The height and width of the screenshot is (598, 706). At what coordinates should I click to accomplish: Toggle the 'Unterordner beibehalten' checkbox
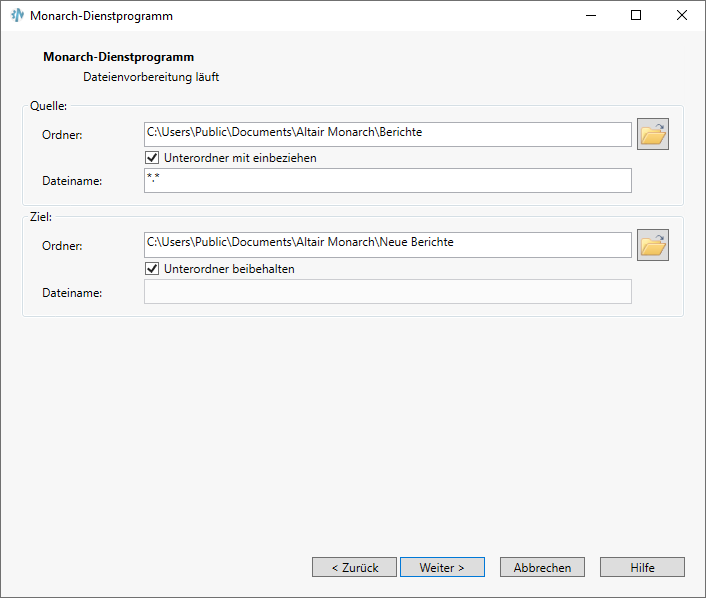(x=153, y=269)
